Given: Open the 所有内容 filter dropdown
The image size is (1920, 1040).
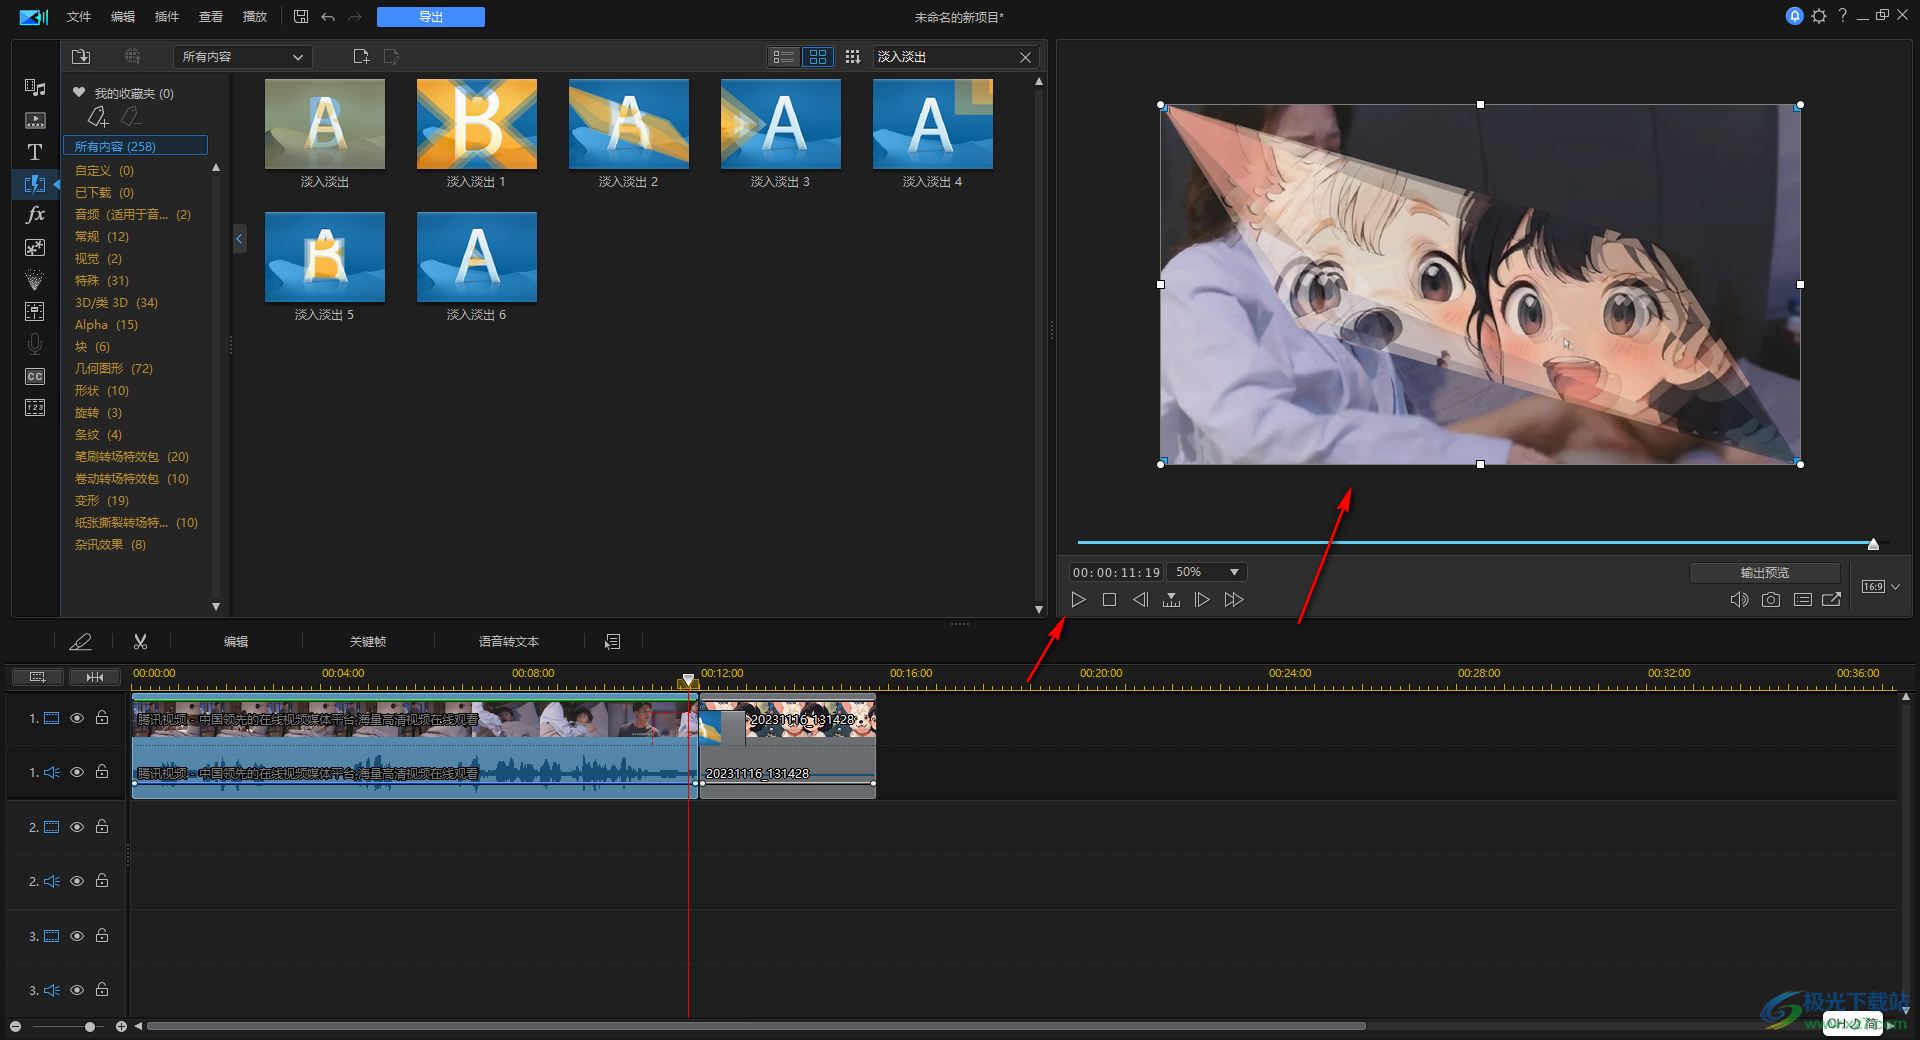Looking at the screenshot, I should point(243,57).
